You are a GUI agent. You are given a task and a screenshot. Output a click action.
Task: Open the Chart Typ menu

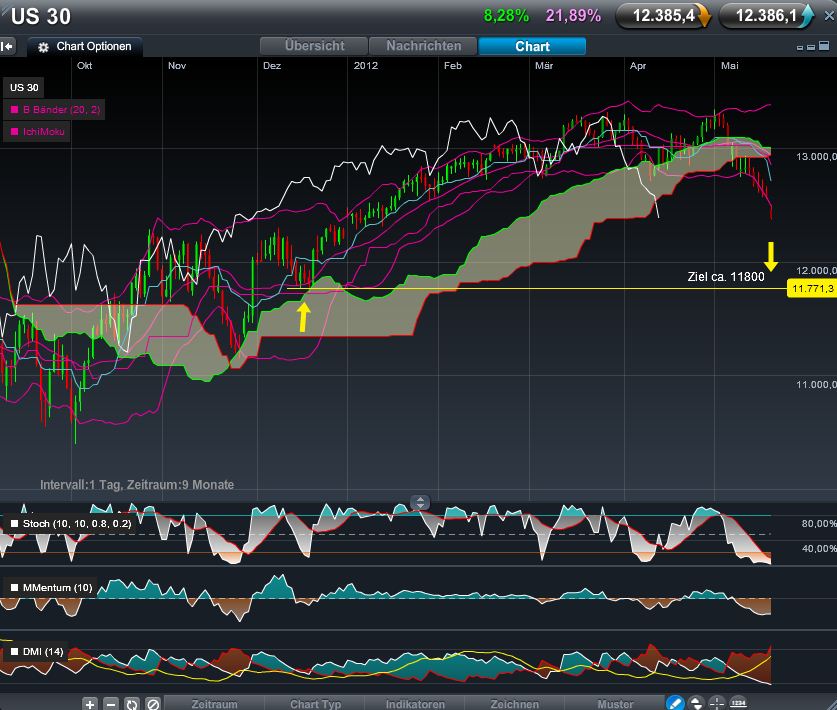pos(315,704)
